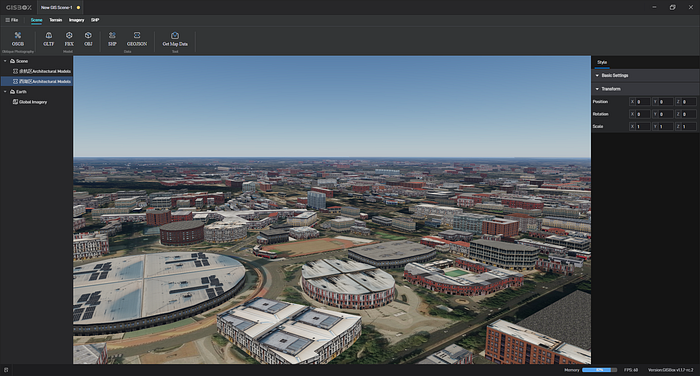700x376 pixels.
Task: Switch to the Scene ribbon tab
Action: (x=37, y=20)
